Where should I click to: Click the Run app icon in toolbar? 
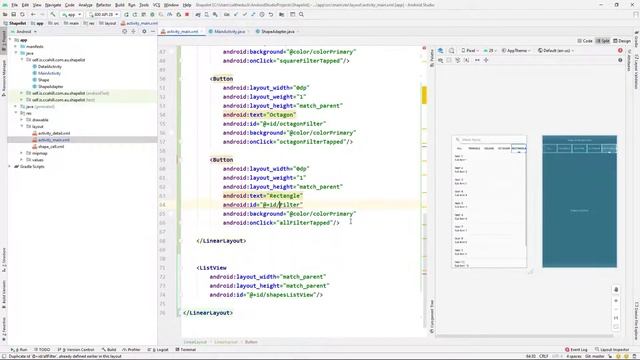coord(127,14)
